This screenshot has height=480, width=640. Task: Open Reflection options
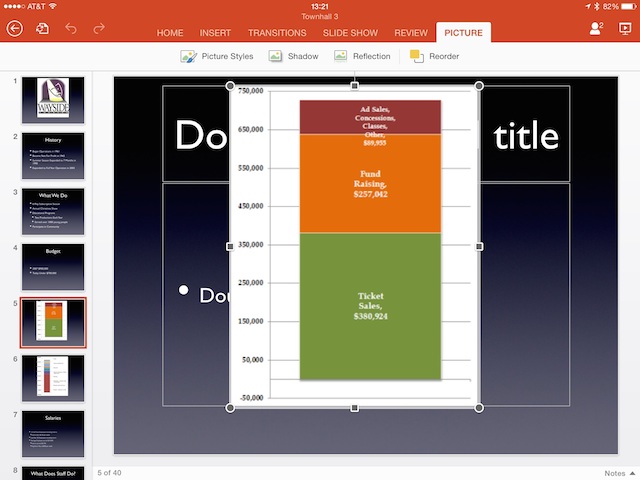[362, 56]
